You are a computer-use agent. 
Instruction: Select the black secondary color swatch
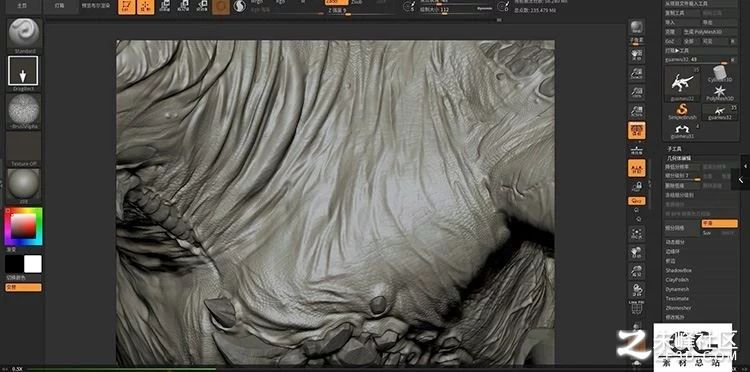14,264
